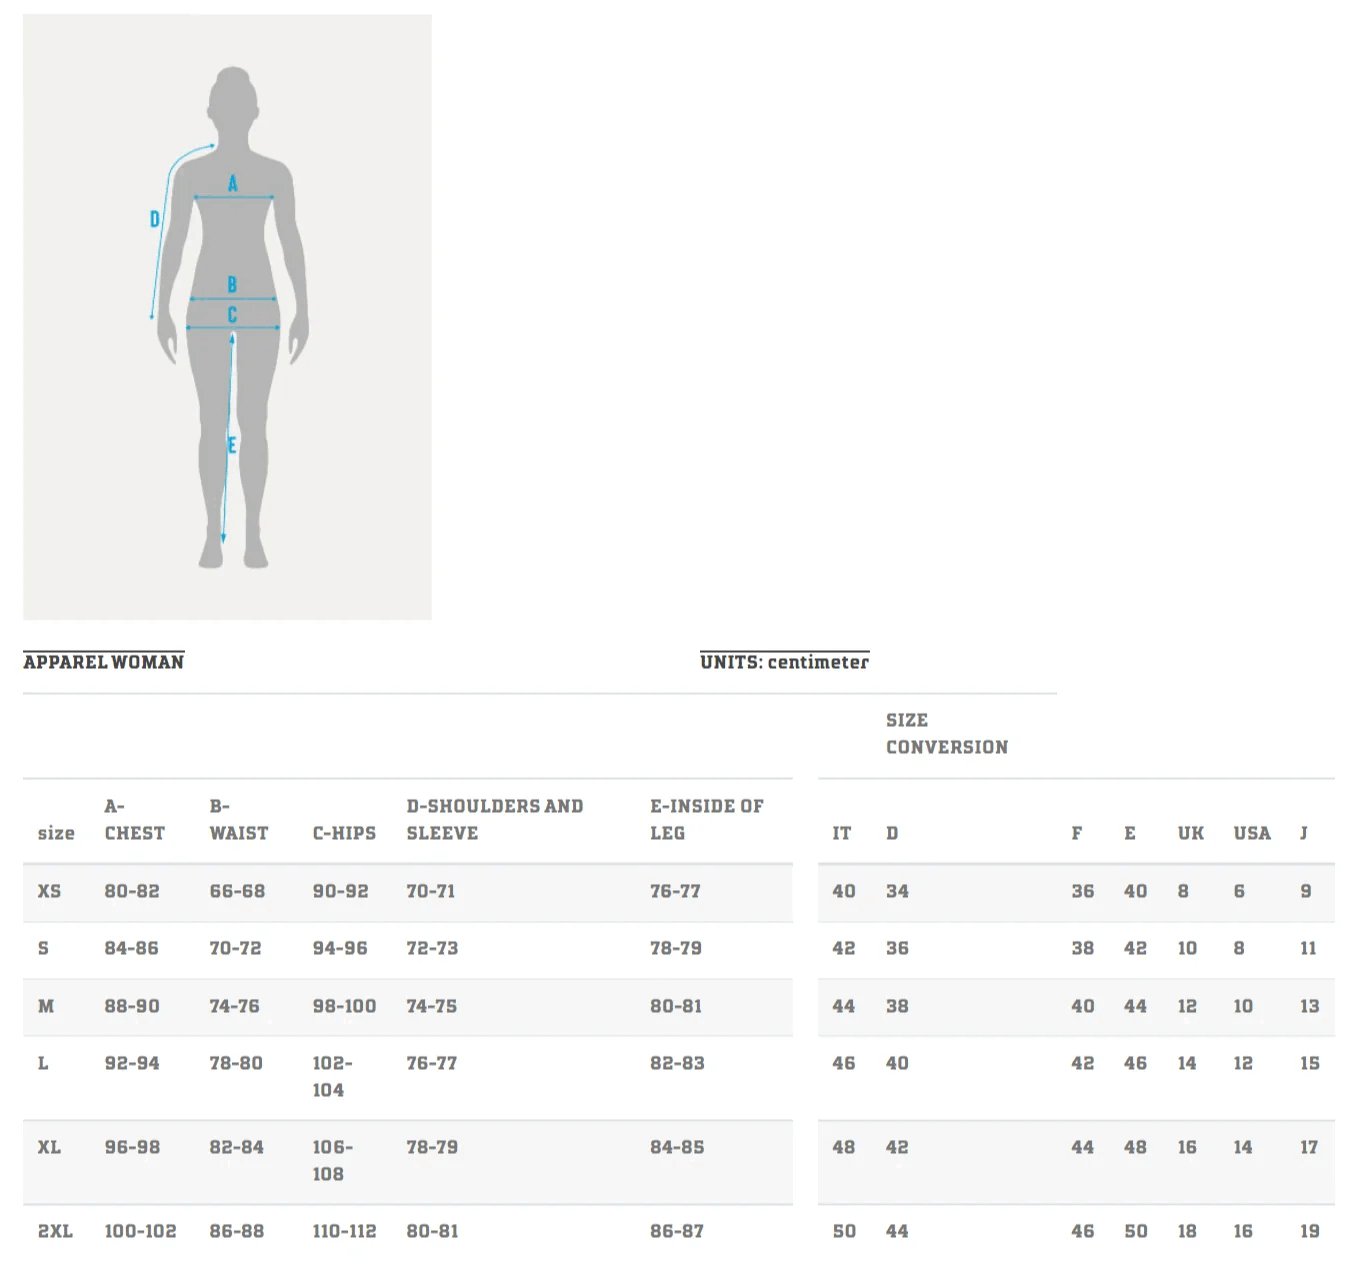Click the J size value '19'

tap(1310, 1231)
